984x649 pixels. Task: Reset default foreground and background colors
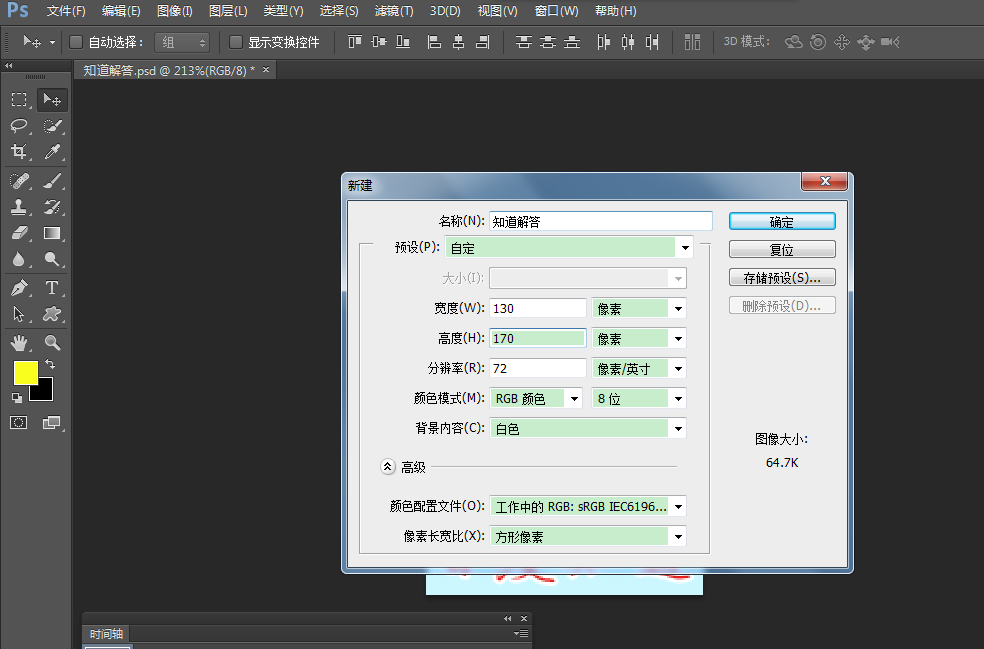[x=17, y=397]
